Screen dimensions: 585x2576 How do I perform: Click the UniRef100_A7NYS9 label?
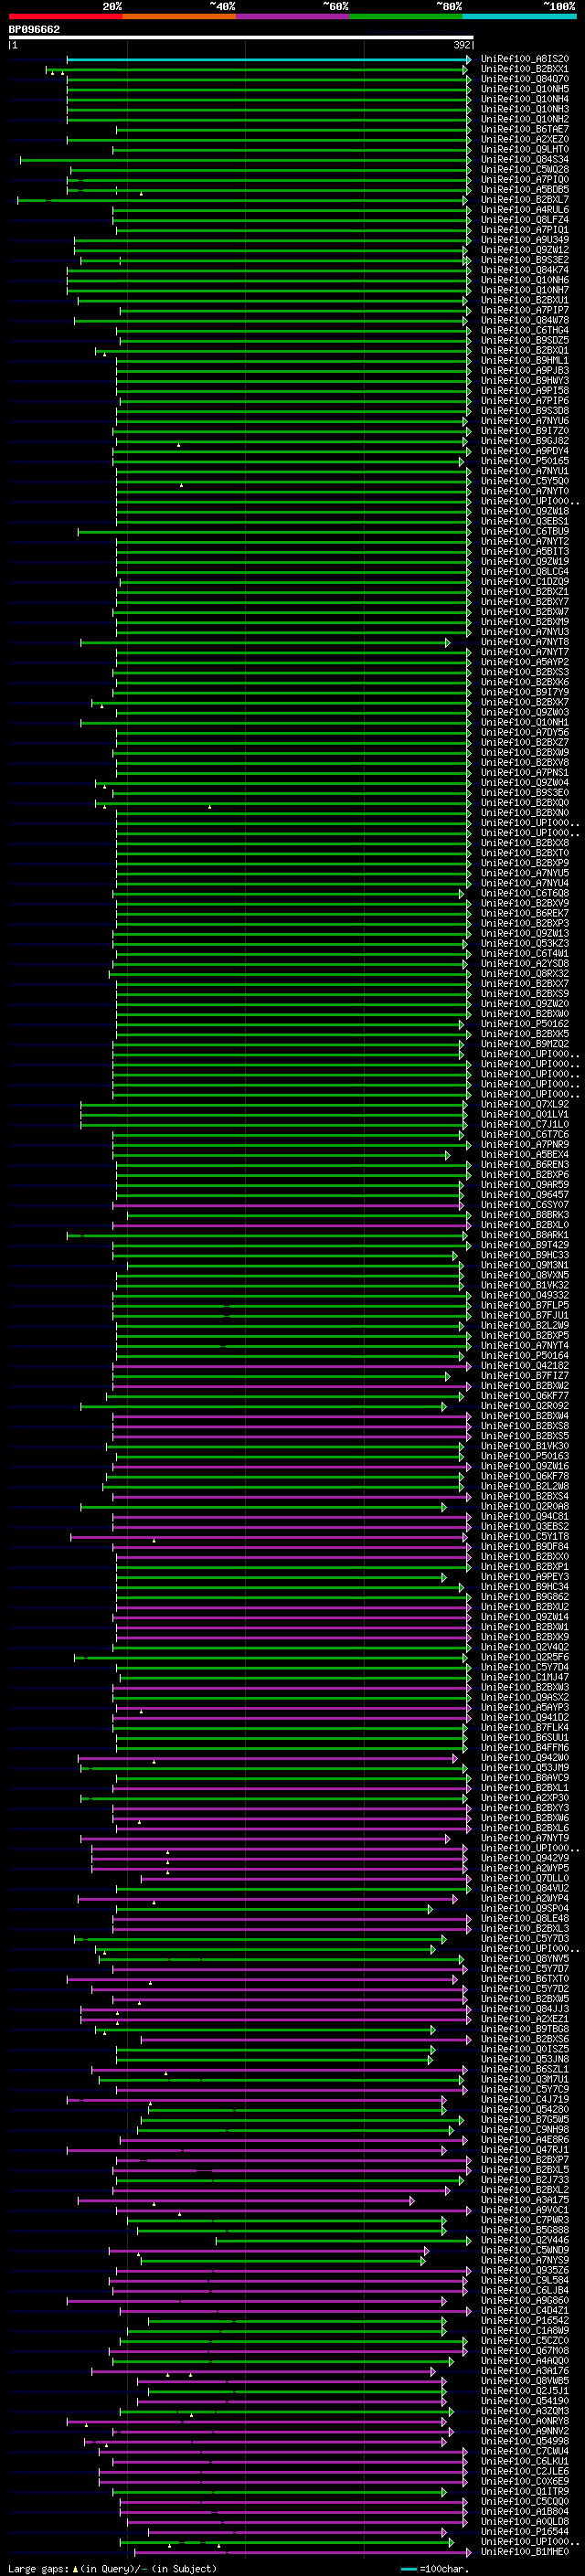pos(525,2260)
